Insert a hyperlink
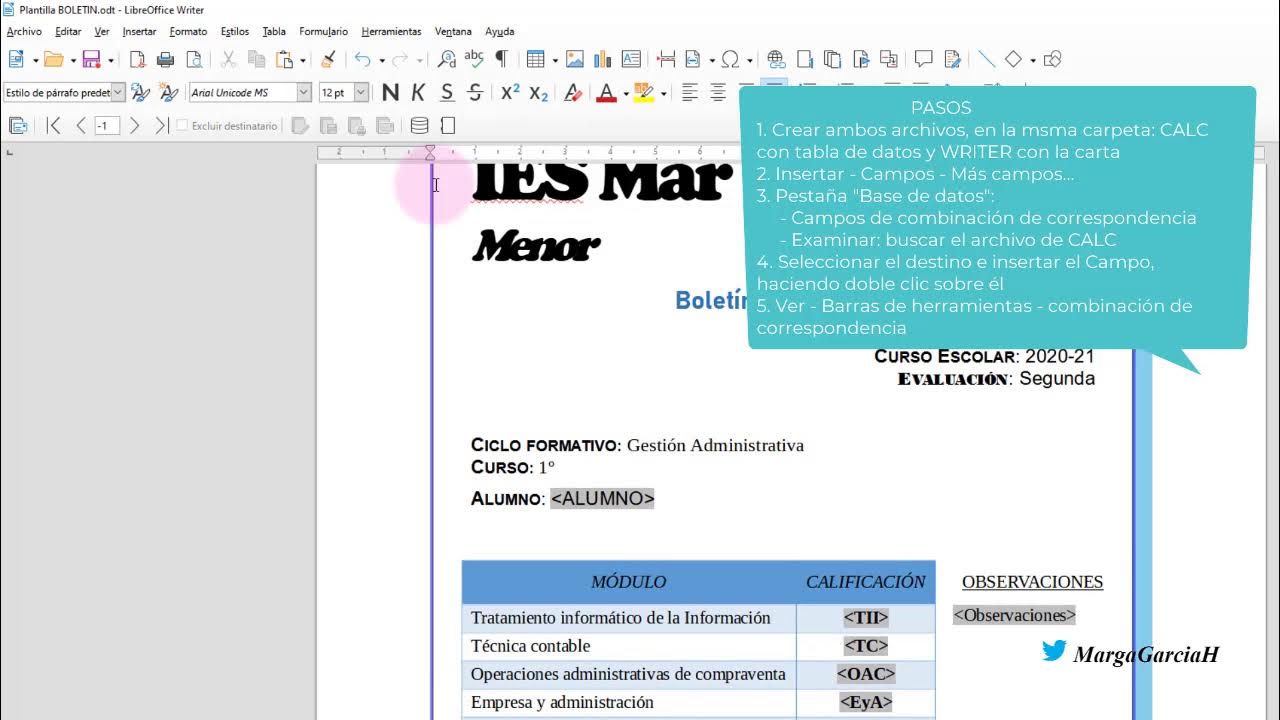Screen dimensions: 1280x720 (776, 60)
